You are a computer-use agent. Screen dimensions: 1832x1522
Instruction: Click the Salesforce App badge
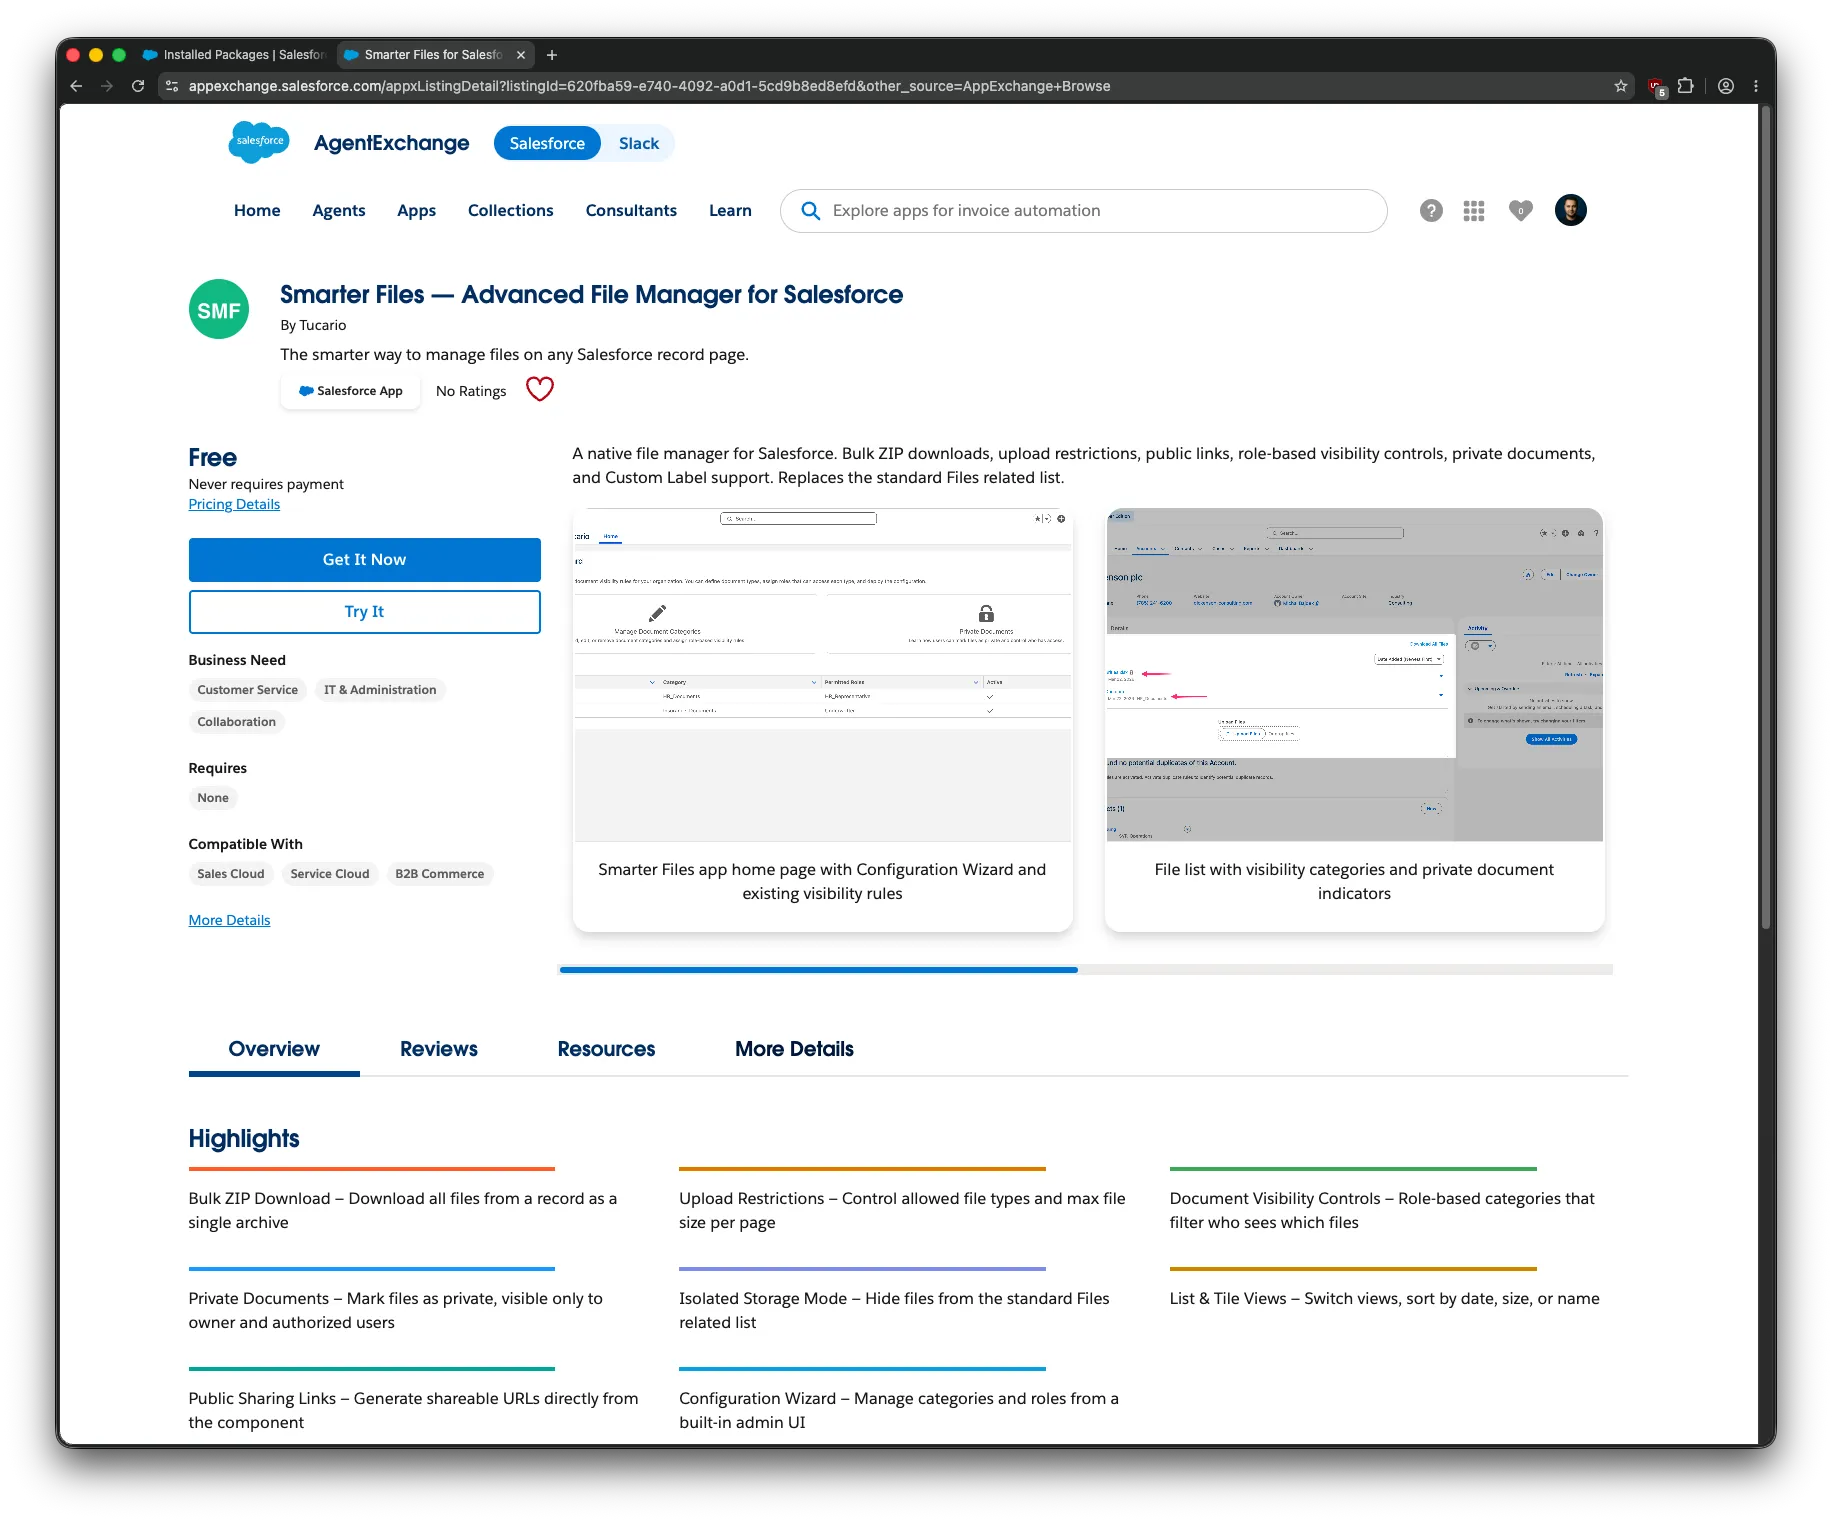(351, 391)
